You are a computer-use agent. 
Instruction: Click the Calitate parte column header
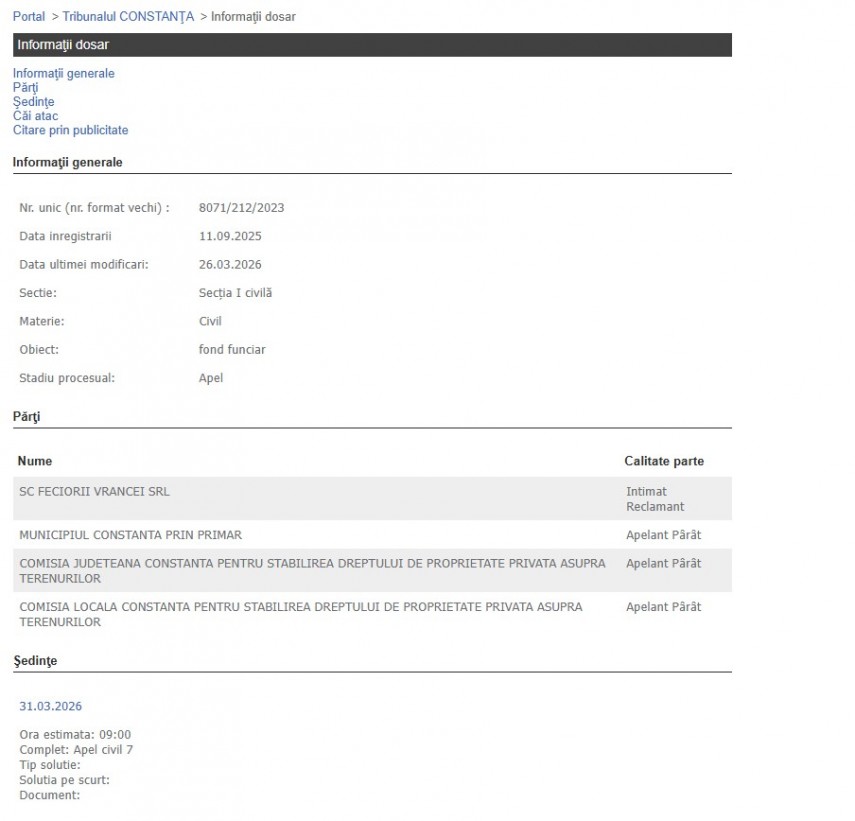tap(664, 461)
